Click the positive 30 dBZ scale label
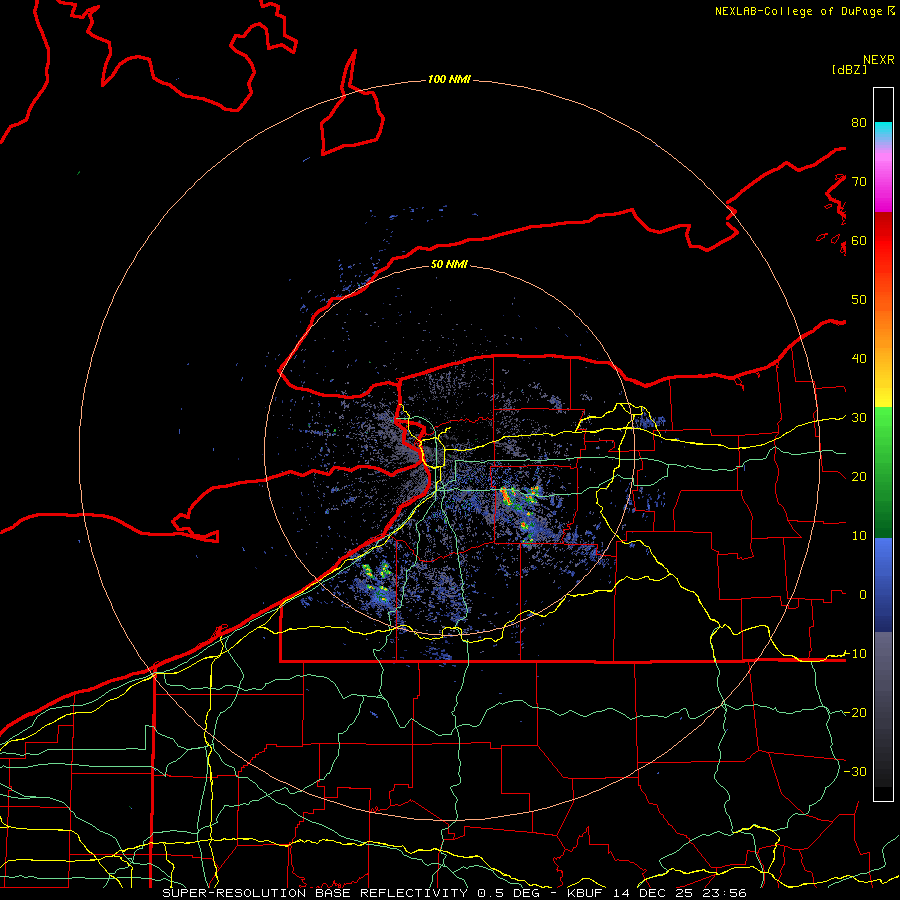Image resolution: width=900 pixels, height=900 pixels. coord(859,418)
